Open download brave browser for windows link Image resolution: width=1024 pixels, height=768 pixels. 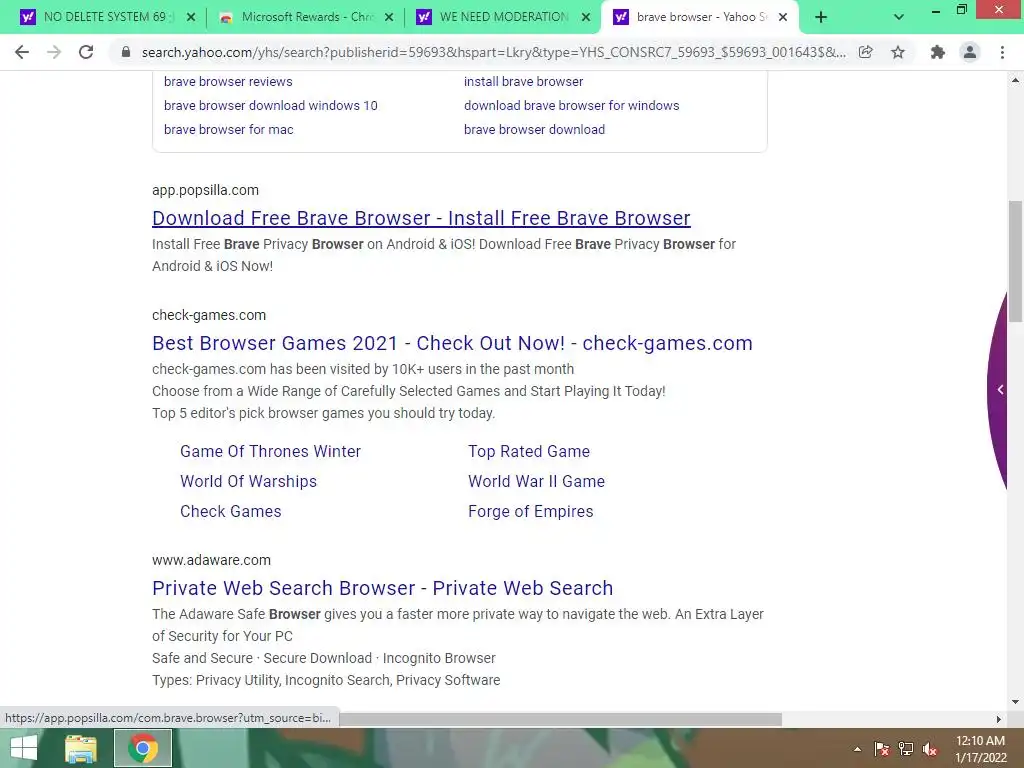coord(571,106)
